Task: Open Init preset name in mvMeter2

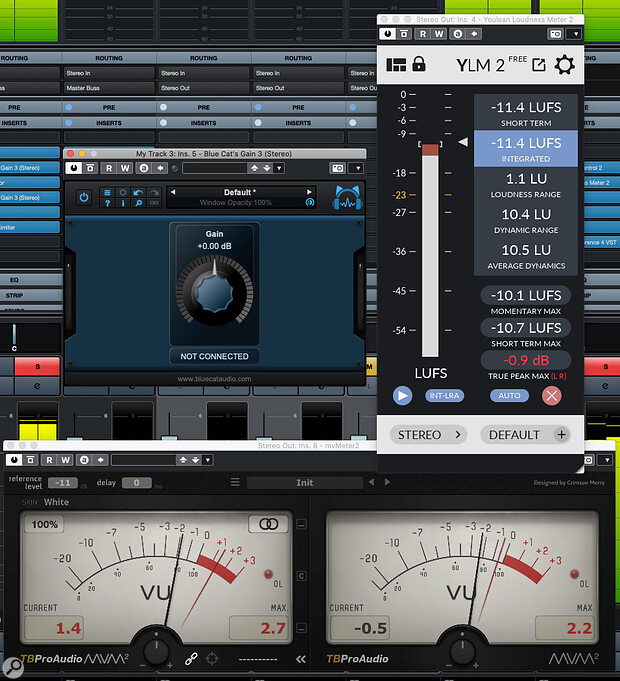Action: 305,483
